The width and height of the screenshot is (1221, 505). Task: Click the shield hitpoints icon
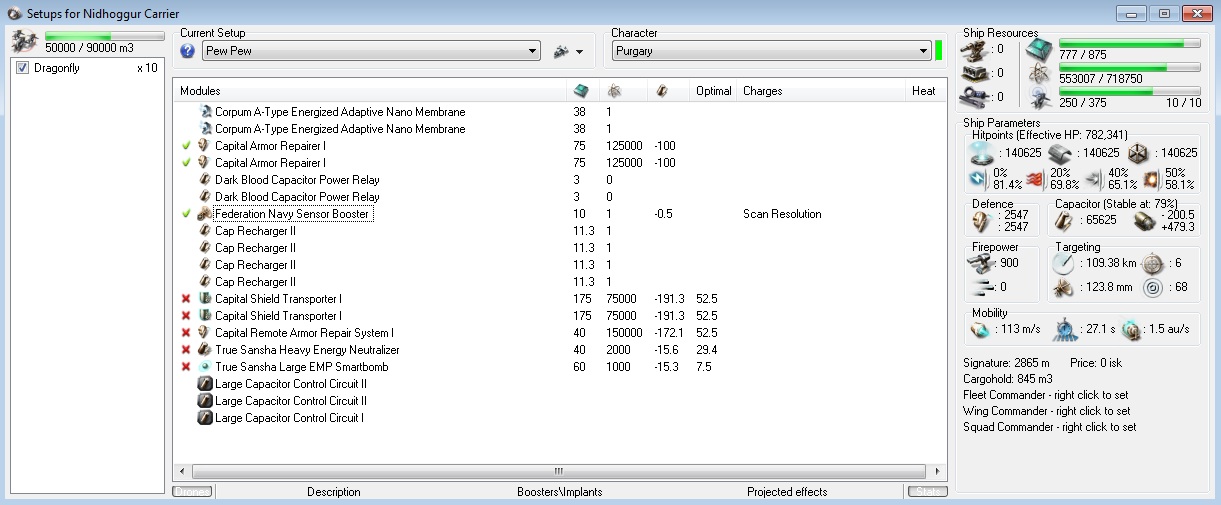coord(981,153)
